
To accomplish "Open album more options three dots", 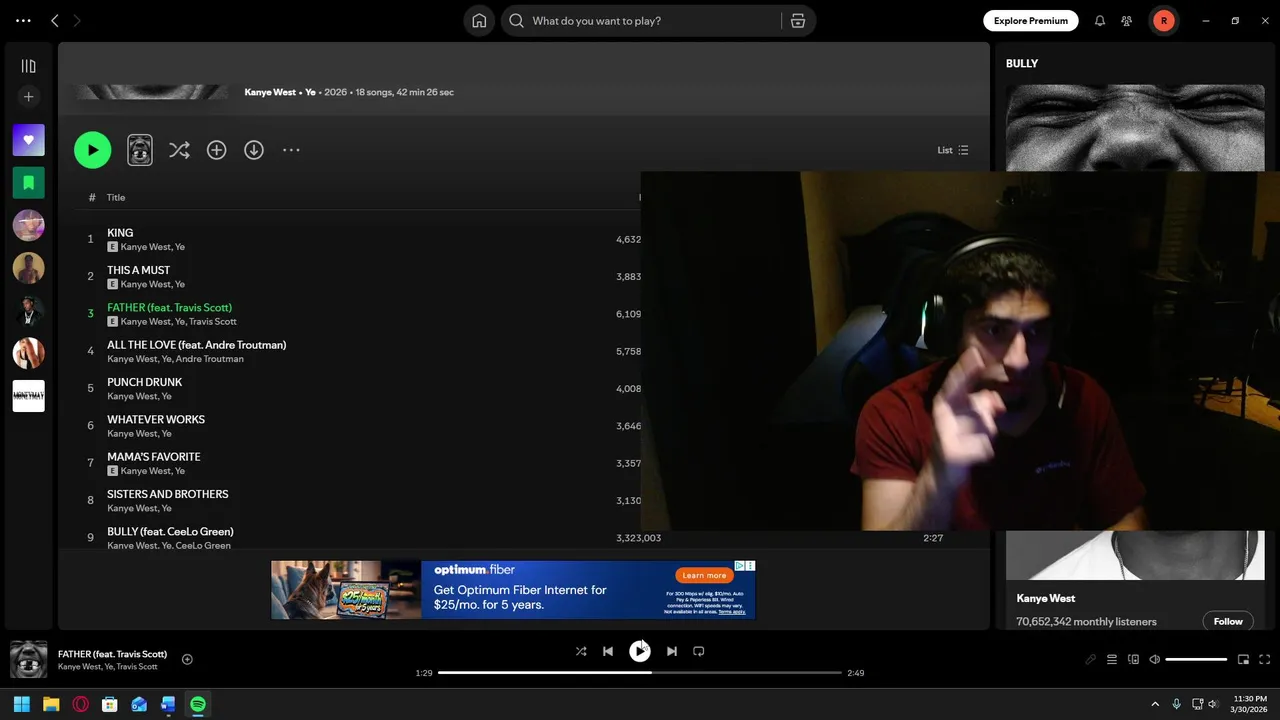I will coord(291,150).
